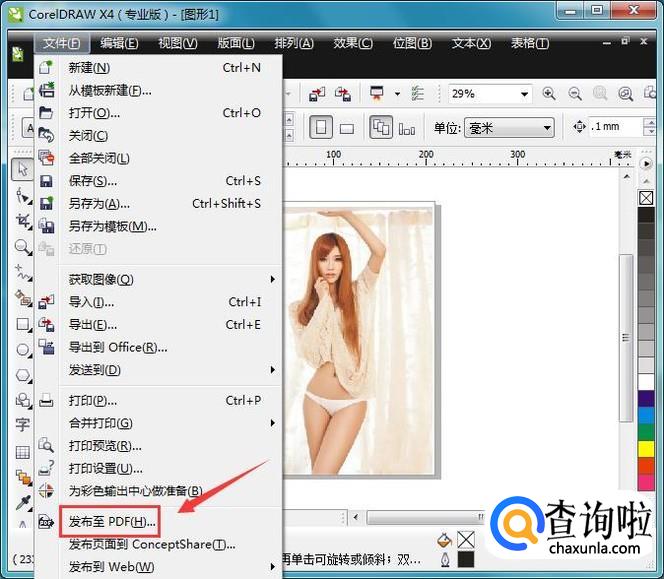Choose 打印预览(R)... menu entry
Viewport: 664px width, 579px height.
click(158, 446)
